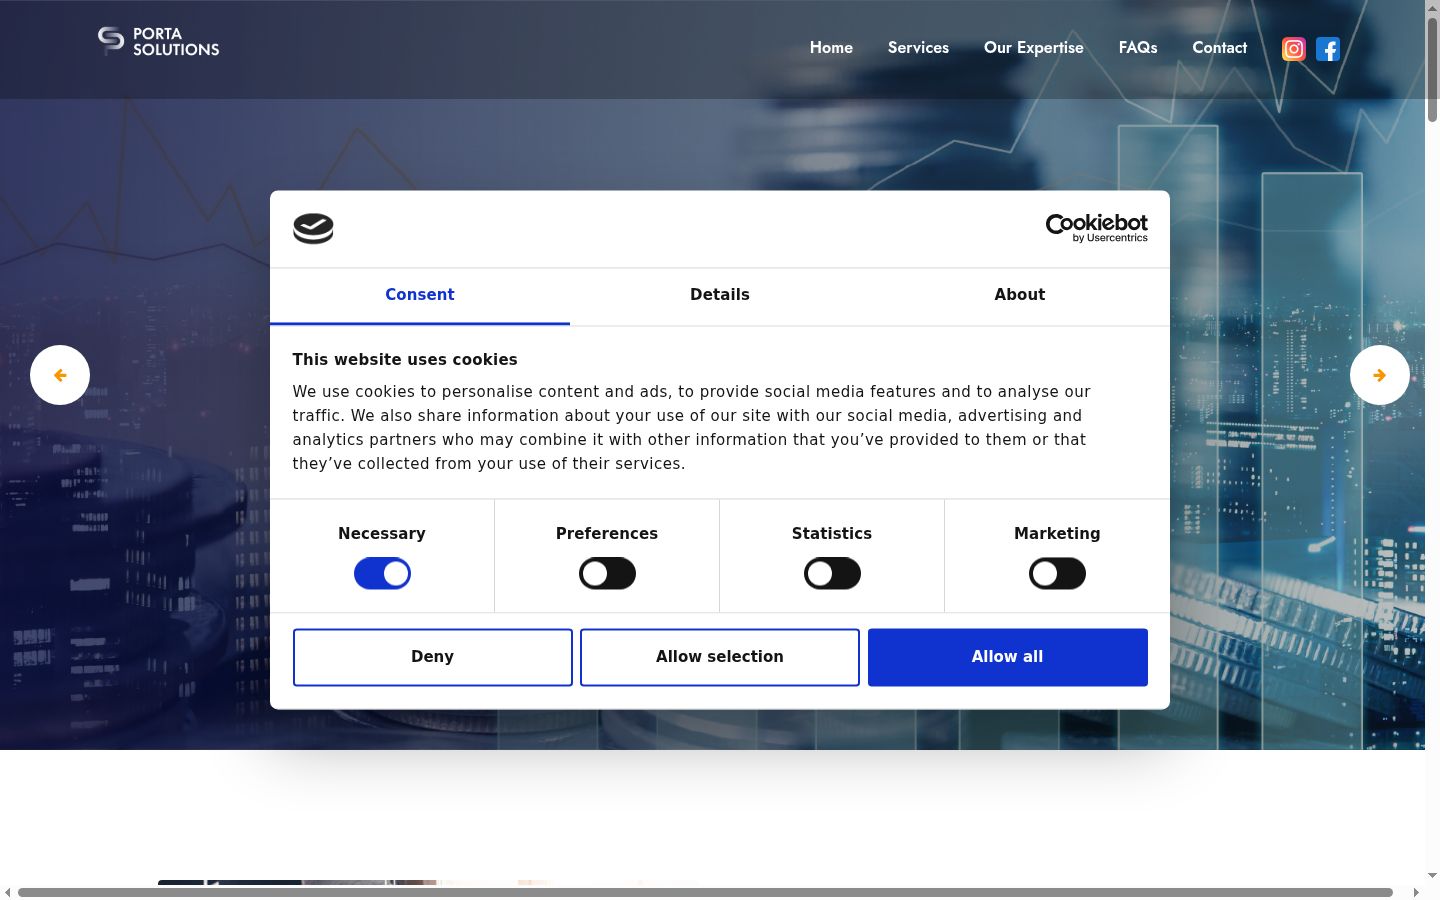This screenshot has width=1440, height=900.
Task: Open the Facebook icon link
Action: click(1328, 49)
